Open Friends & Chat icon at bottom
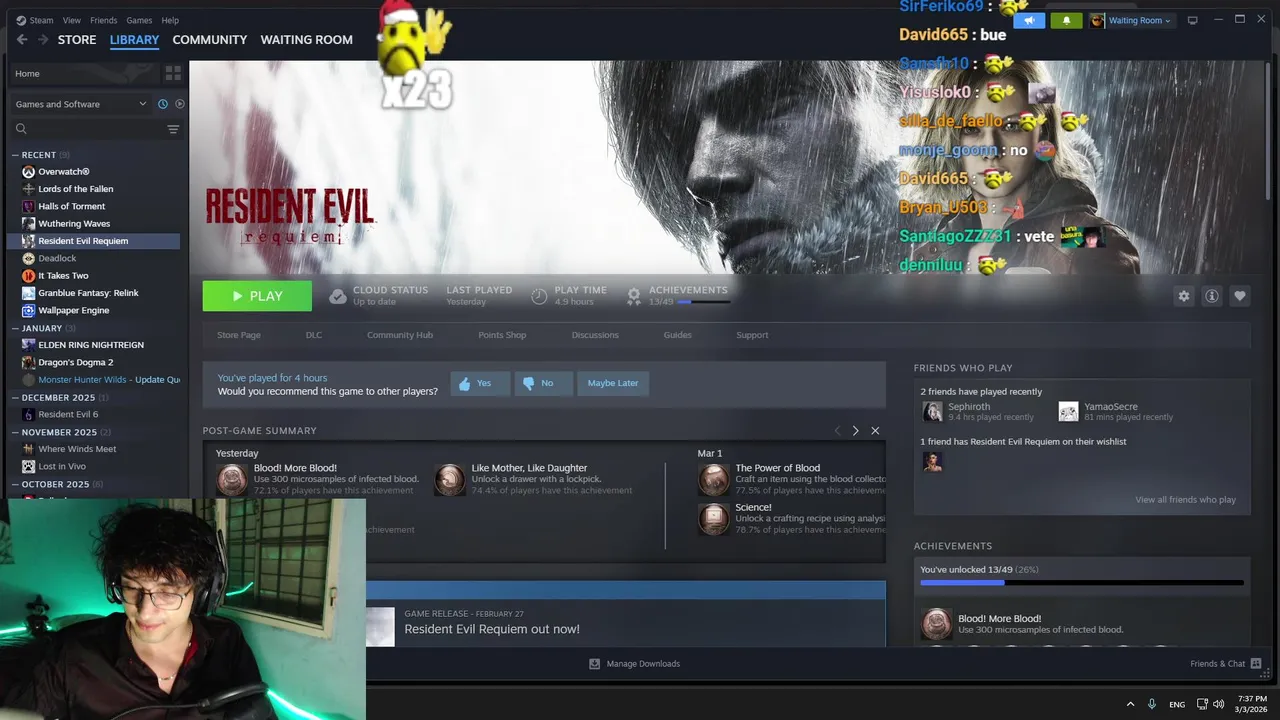The width and height of the screenshot is (1280, 720). 1256,664
